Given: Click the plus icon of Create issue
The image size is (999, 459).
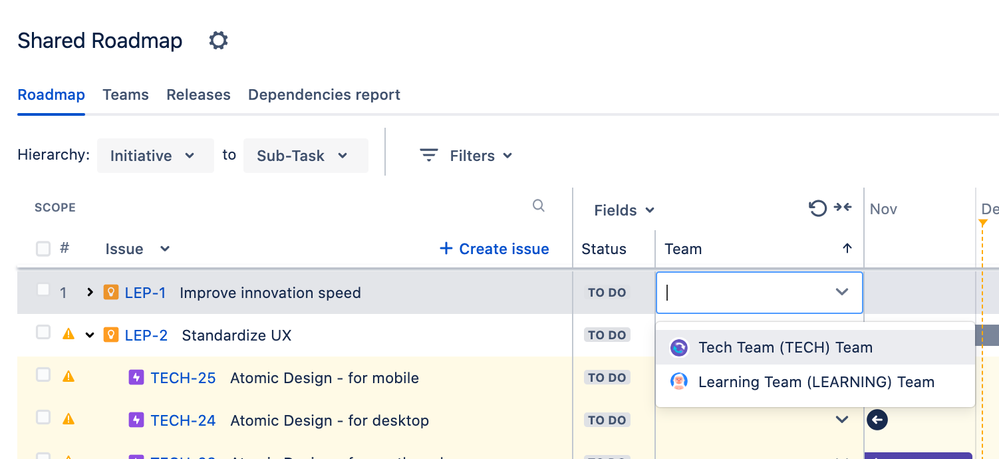Looking at the screenshot, I should 446,249.
